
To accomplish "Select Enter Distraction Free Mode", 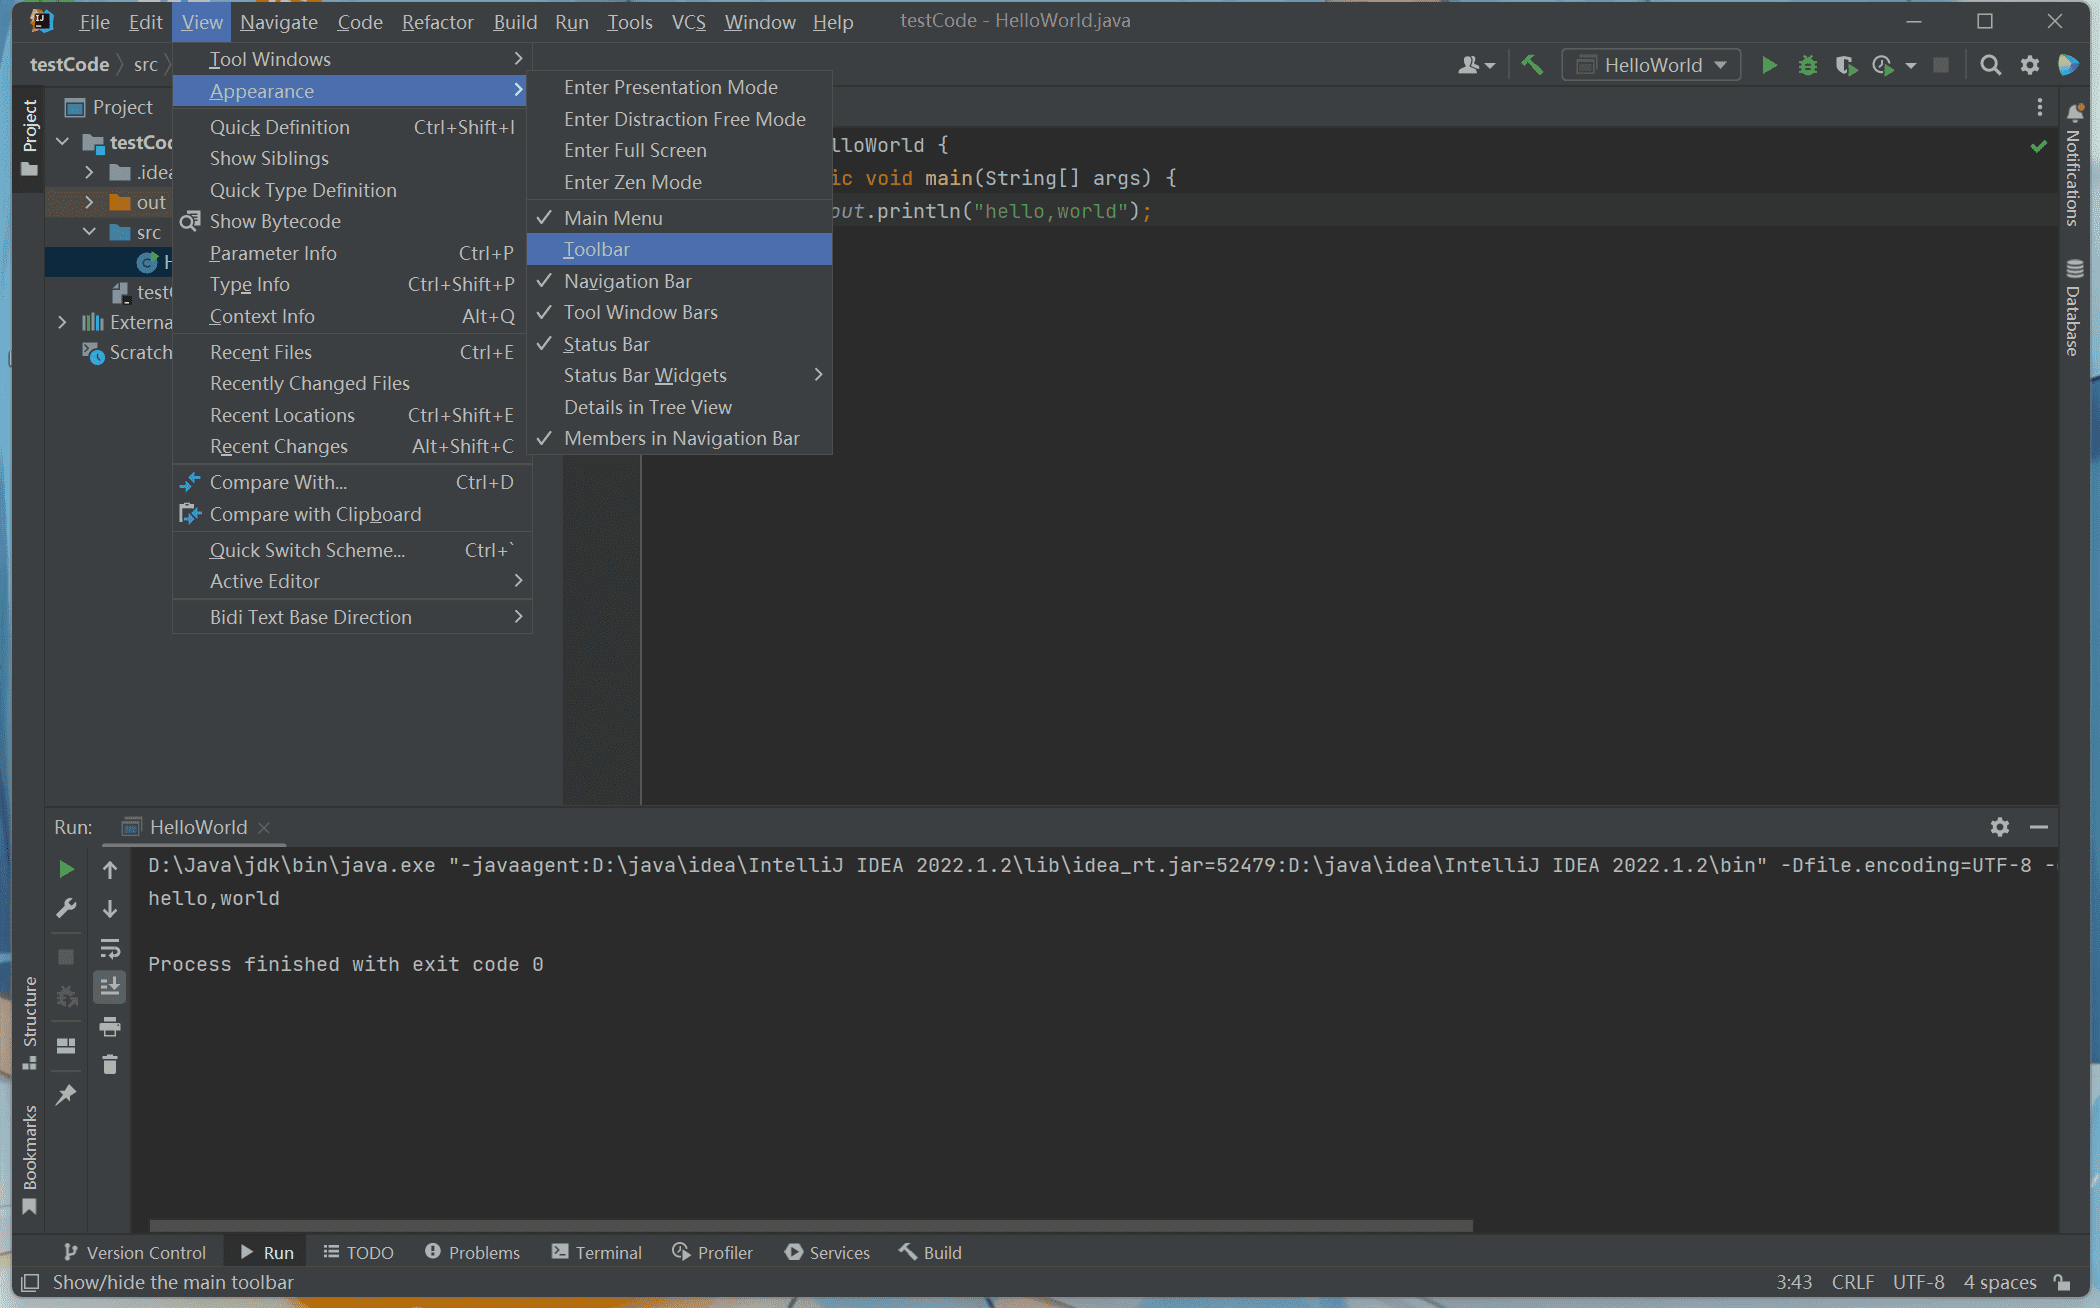I will pos(680,119).
